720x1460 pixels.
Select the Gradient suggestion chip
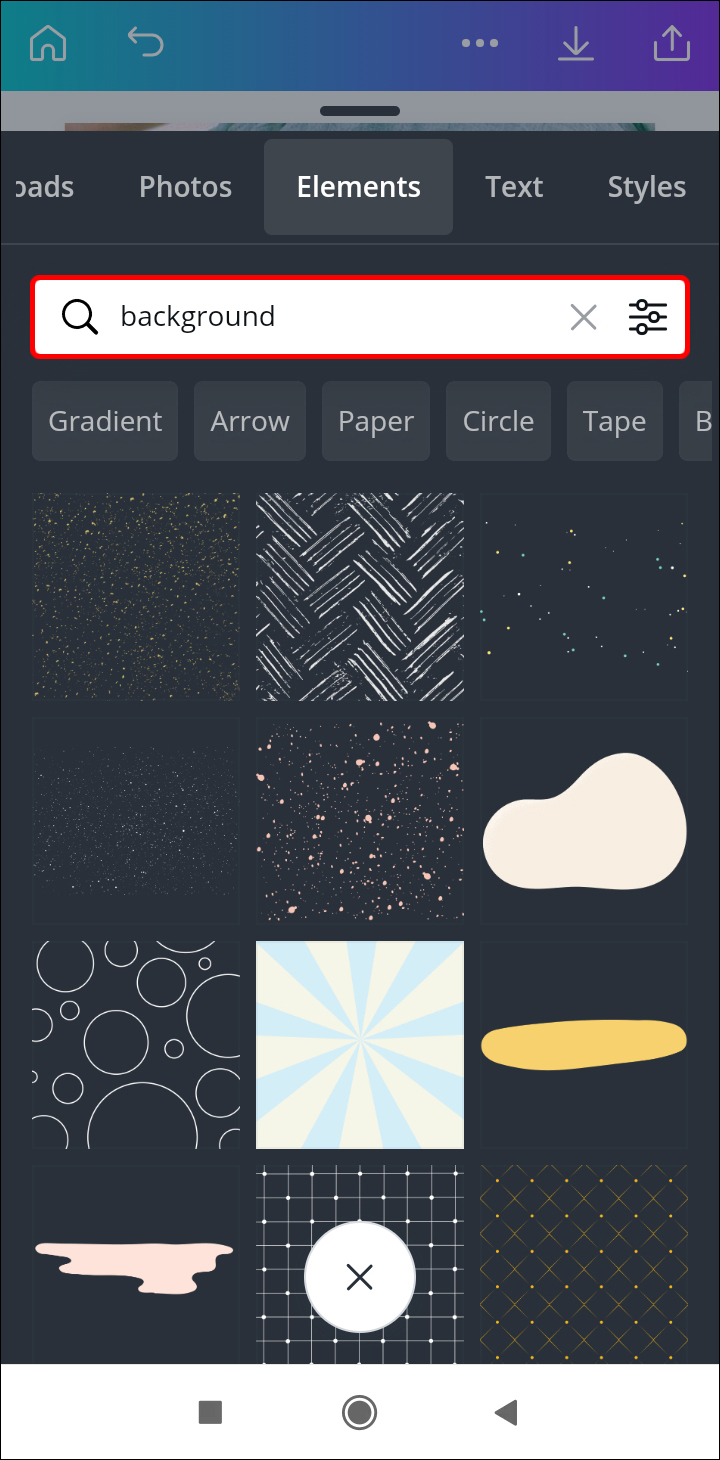pyautogui.click(x=105, y=421)
